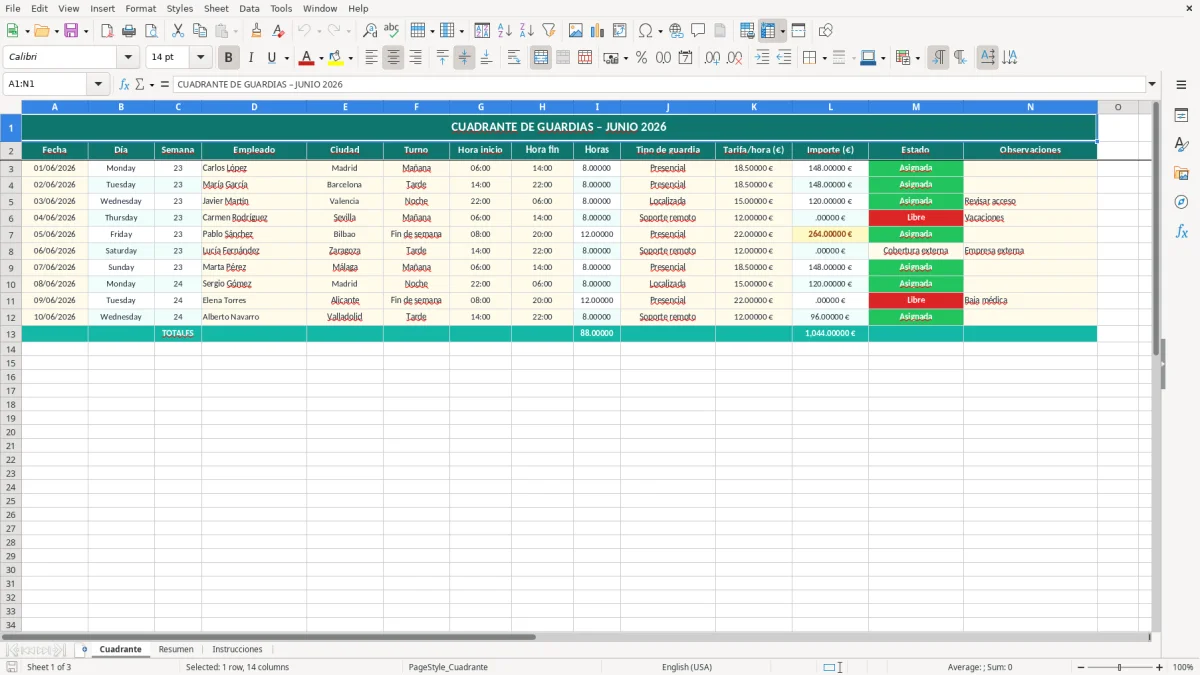Image resolution: width=1200 pixels, height=675 pixels.
Task: Open the Function Wizard icon
Action: pyautogui.click(x=124, y=84)
